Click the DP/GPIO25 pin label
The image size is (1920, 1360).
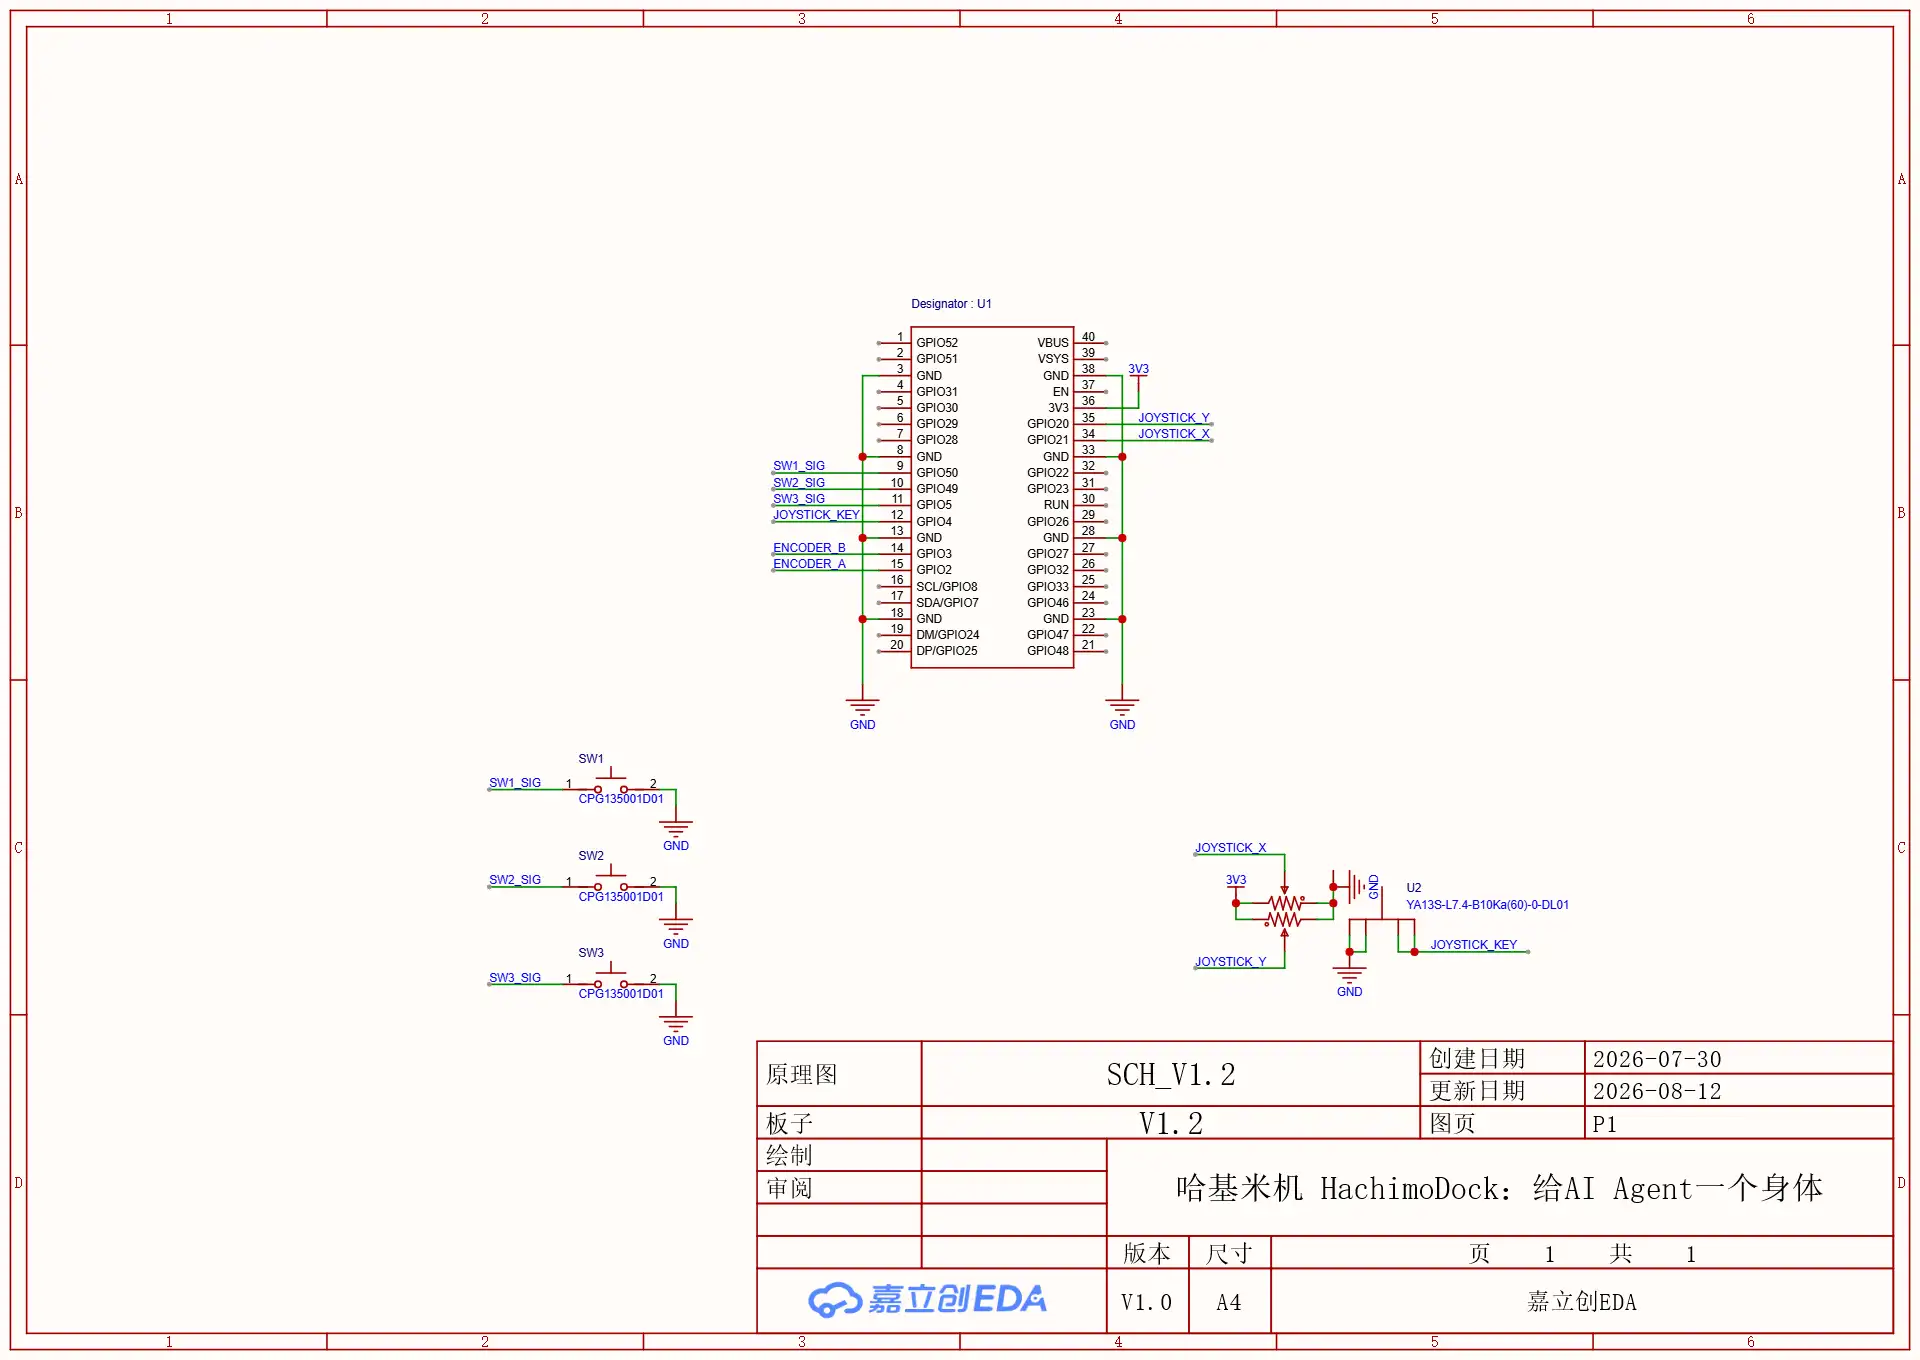(x=947, y=651)
